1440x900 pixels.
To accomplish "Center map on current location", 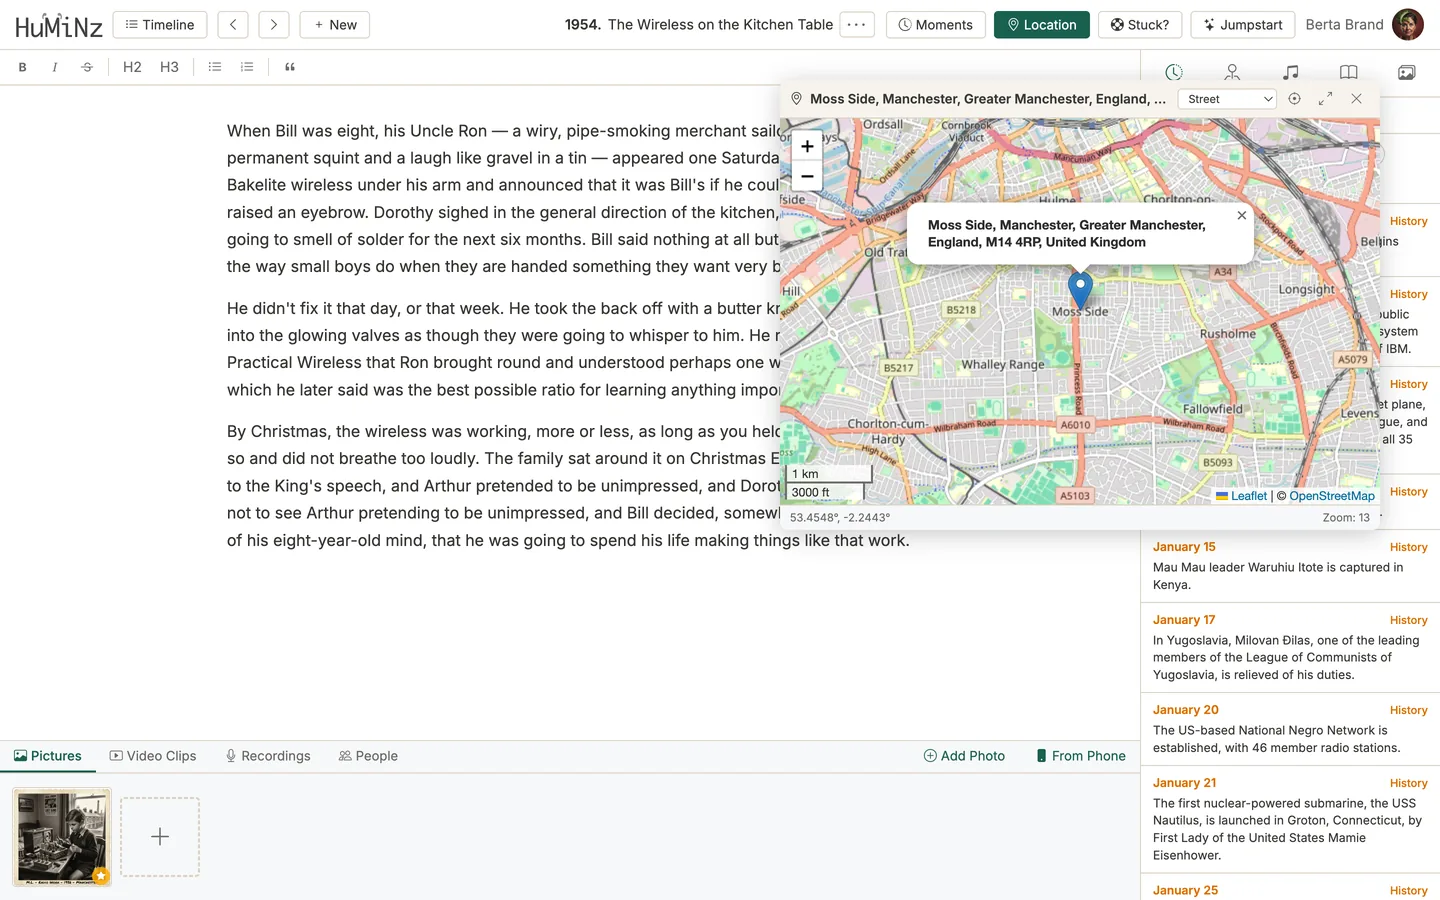I will point(1294,99).
